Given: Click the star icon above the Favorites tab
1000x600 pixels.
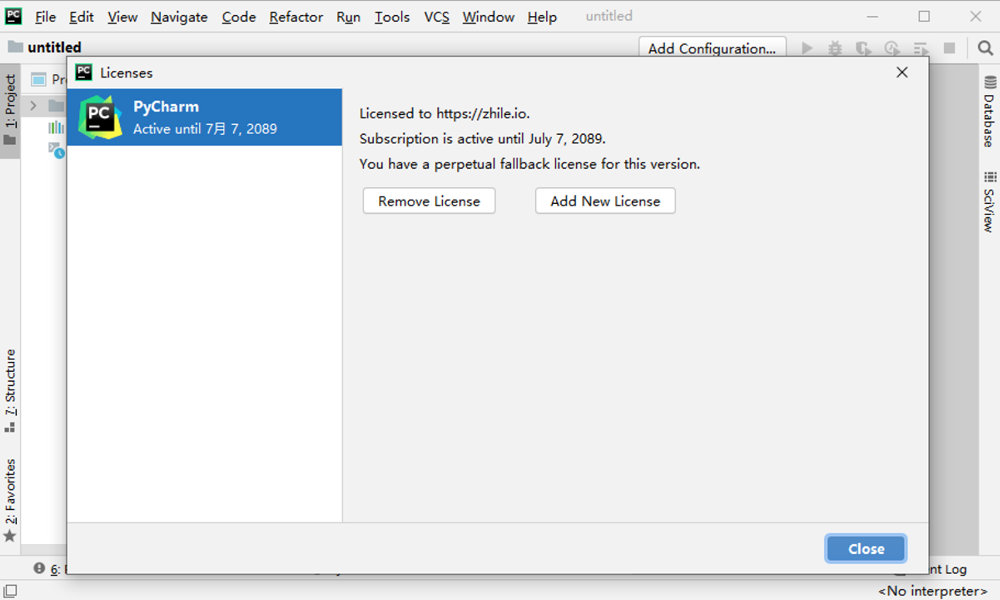Looking at the screenshot, I should coord(10,536).
